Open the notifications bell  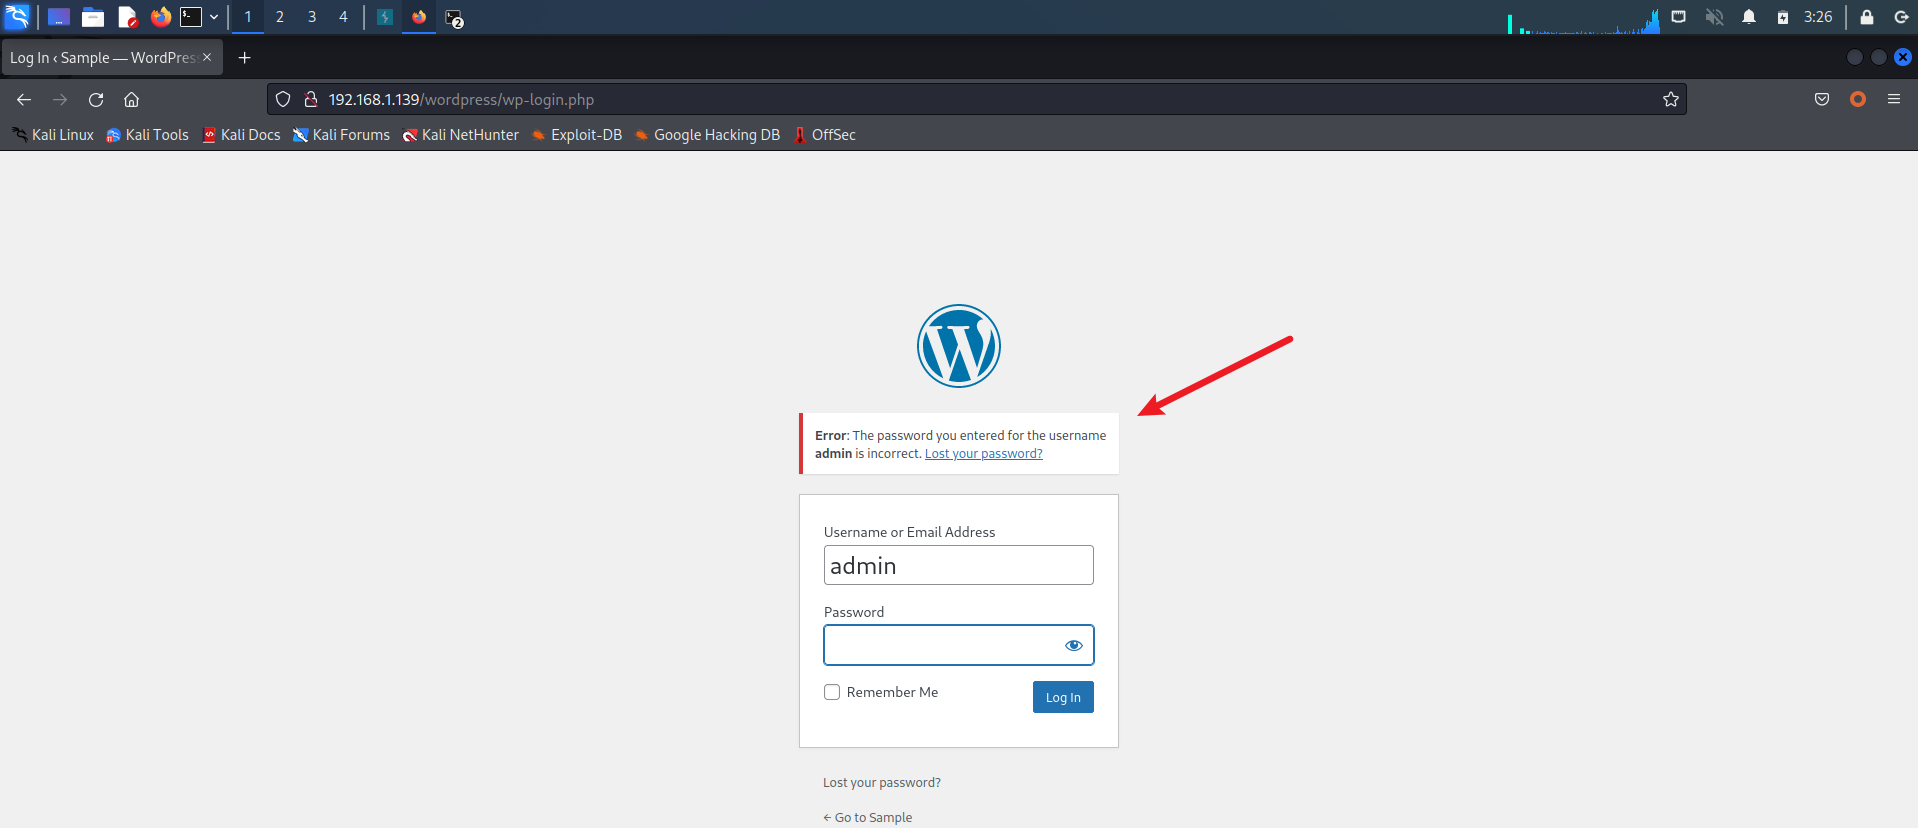pyautogui.click(x=1749, y=17)
